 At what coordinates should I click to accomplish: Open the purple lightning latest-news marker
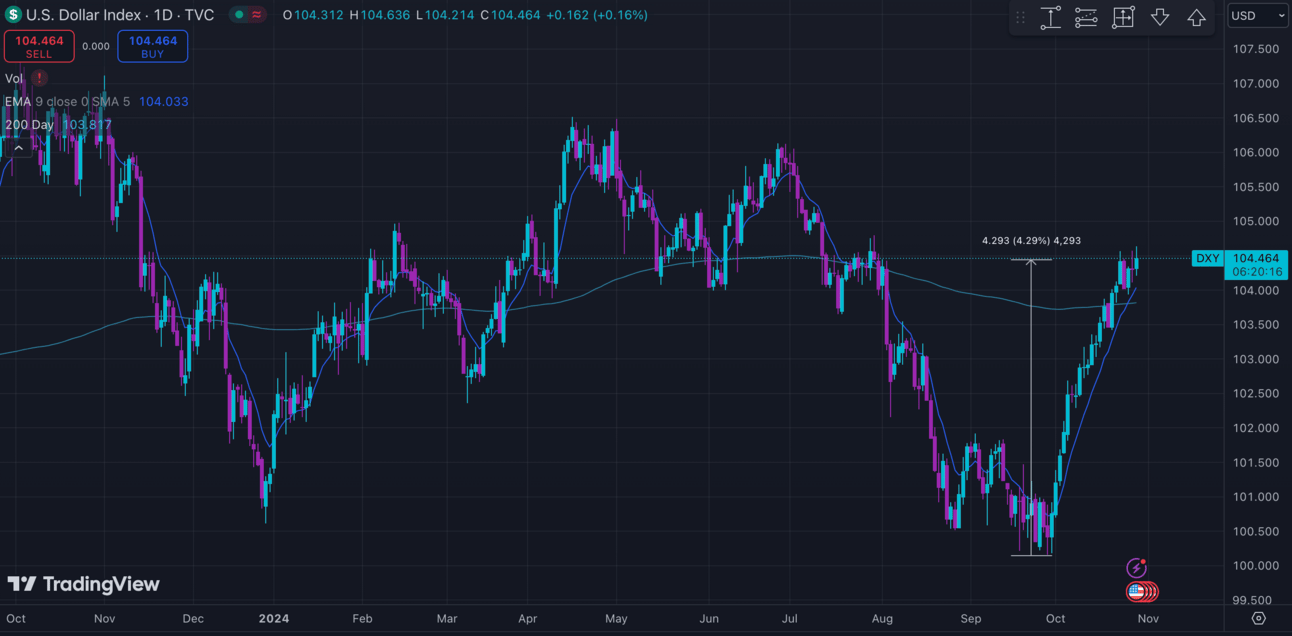coord(1136,568)
